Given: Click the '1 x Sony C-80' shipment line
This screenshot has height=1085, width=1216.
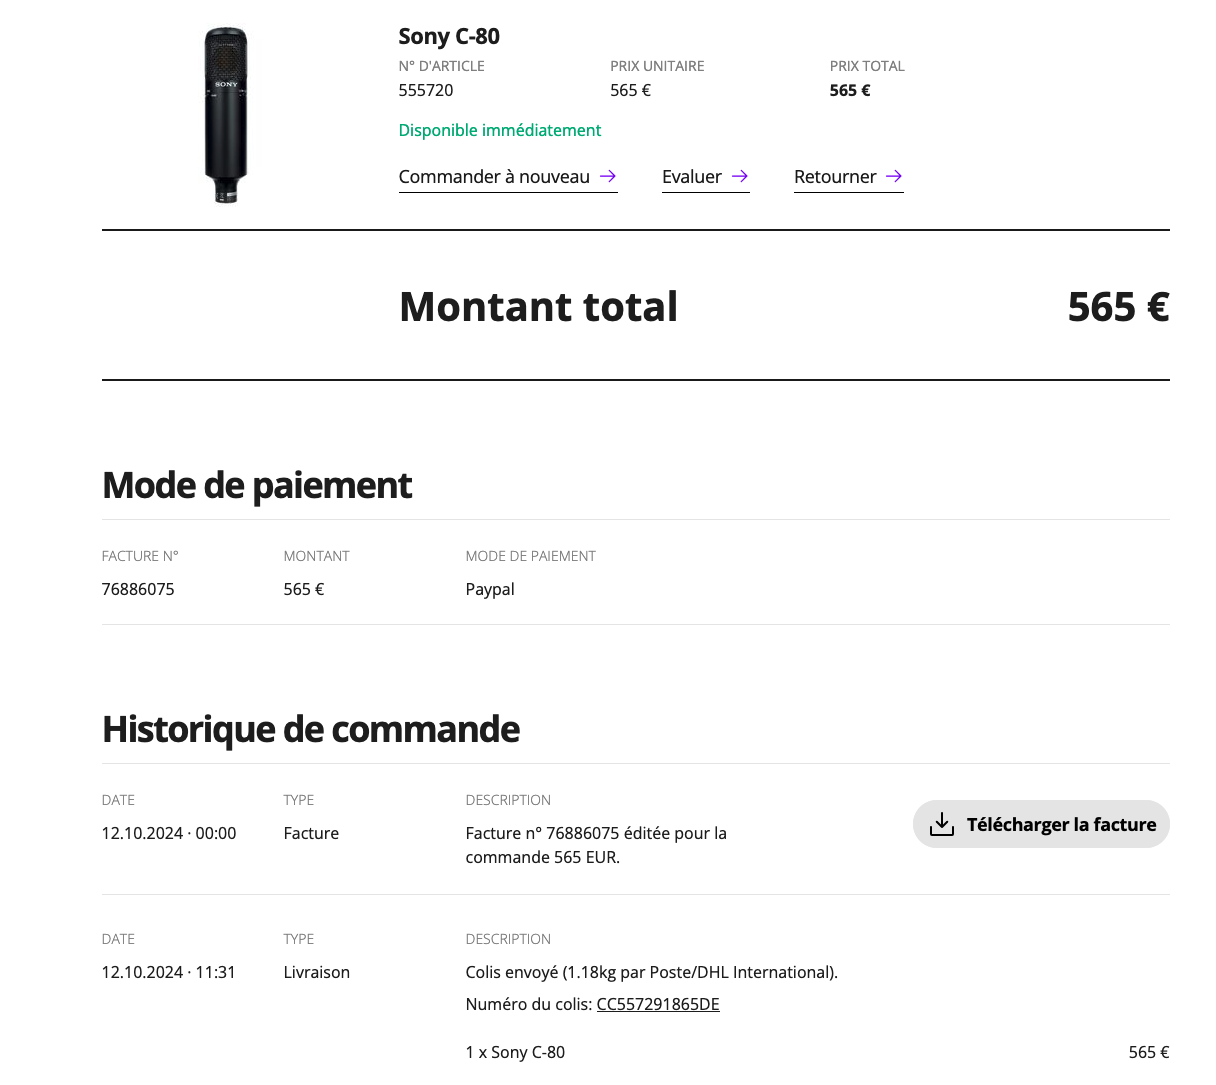Looking at the screenshot, I should (515, 1053).
